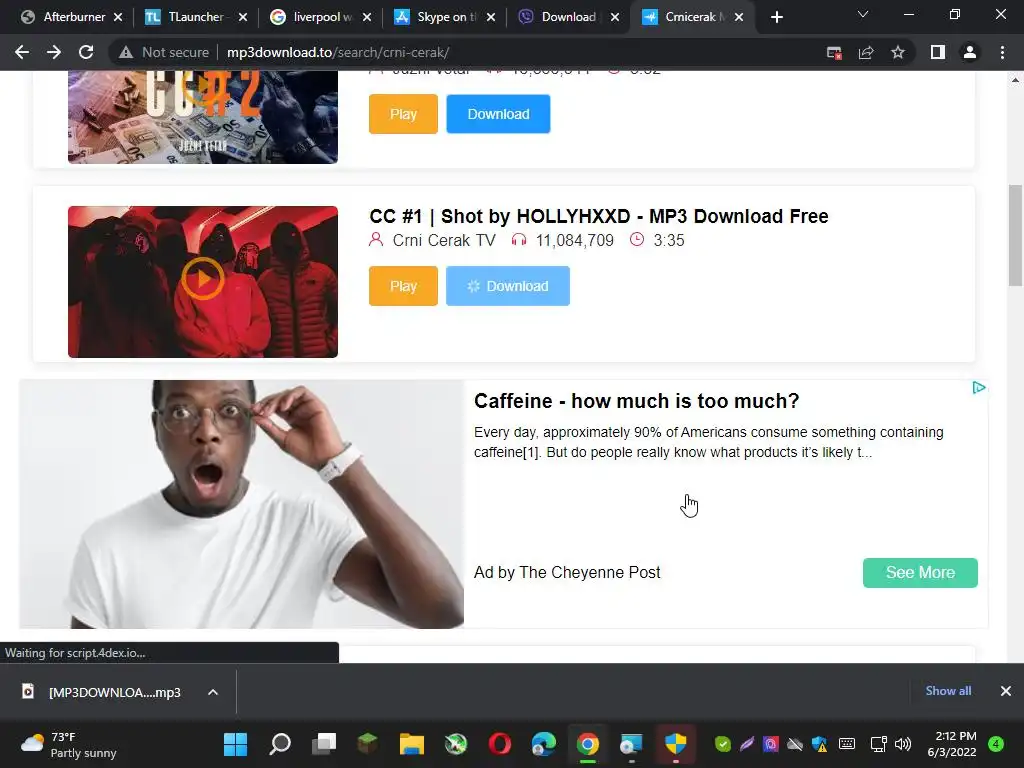This screenshot has width=1024, height=768.
Task: Open the volume control tray icon
Action: tap(903, 744)
